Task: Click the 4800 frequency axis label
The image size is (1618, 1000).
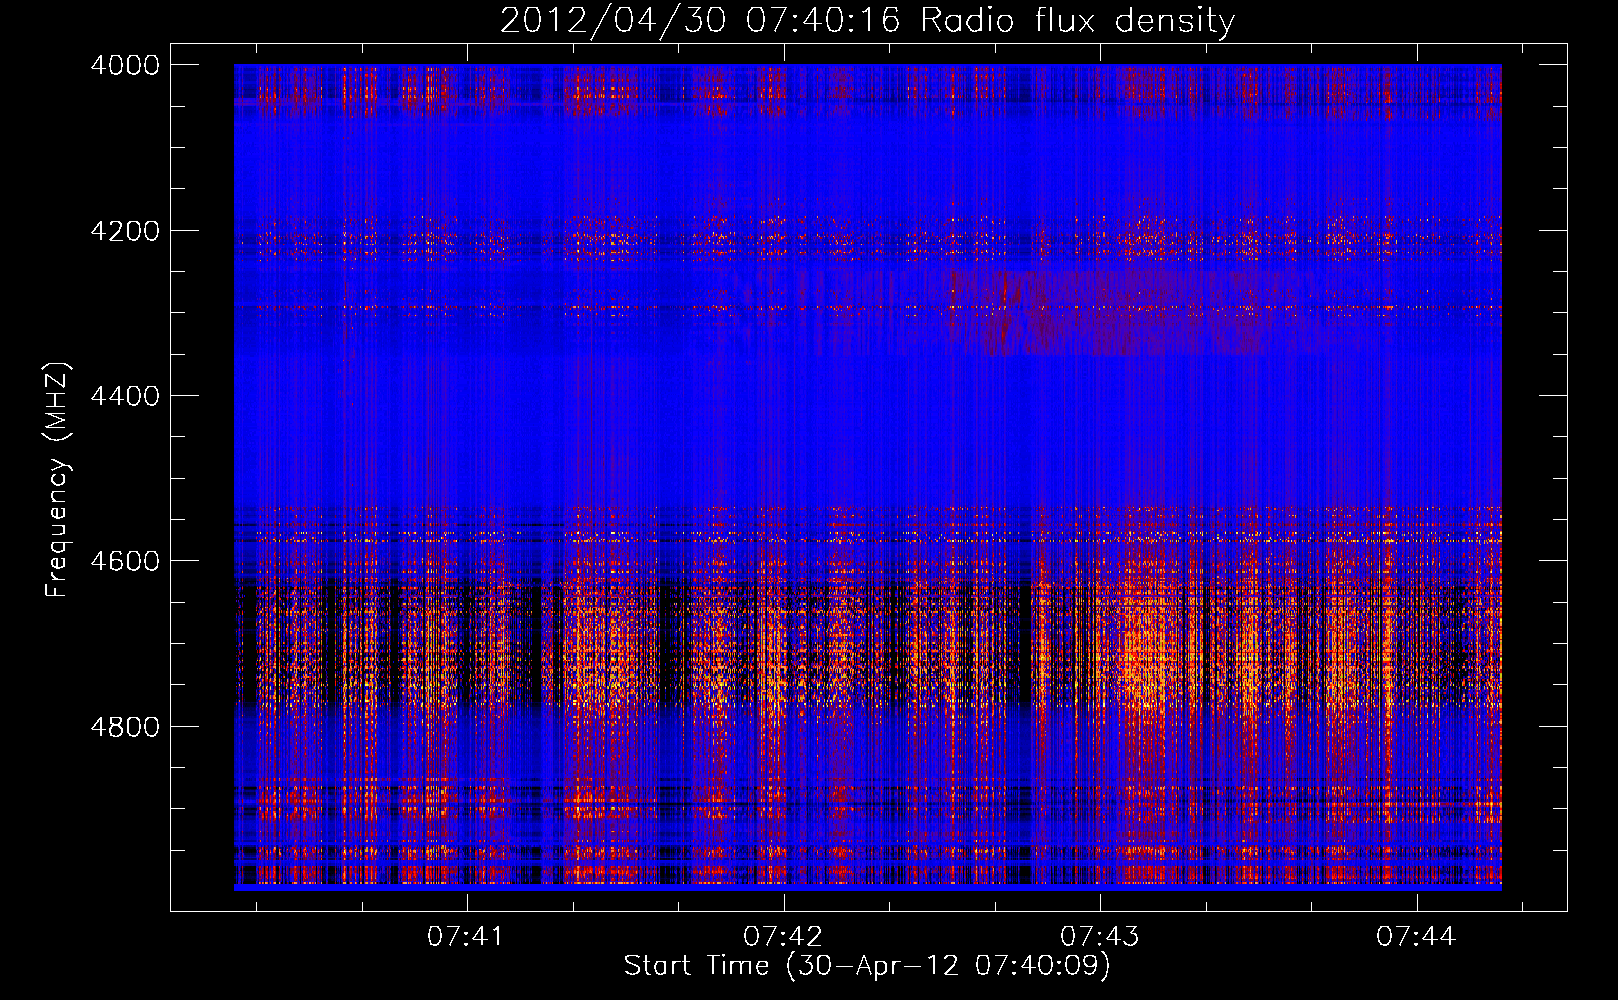Action: tap(125, 726)
